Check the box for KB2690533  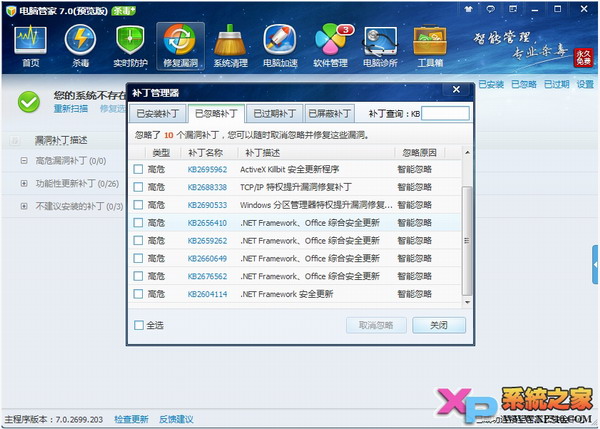tap(138, 205)
